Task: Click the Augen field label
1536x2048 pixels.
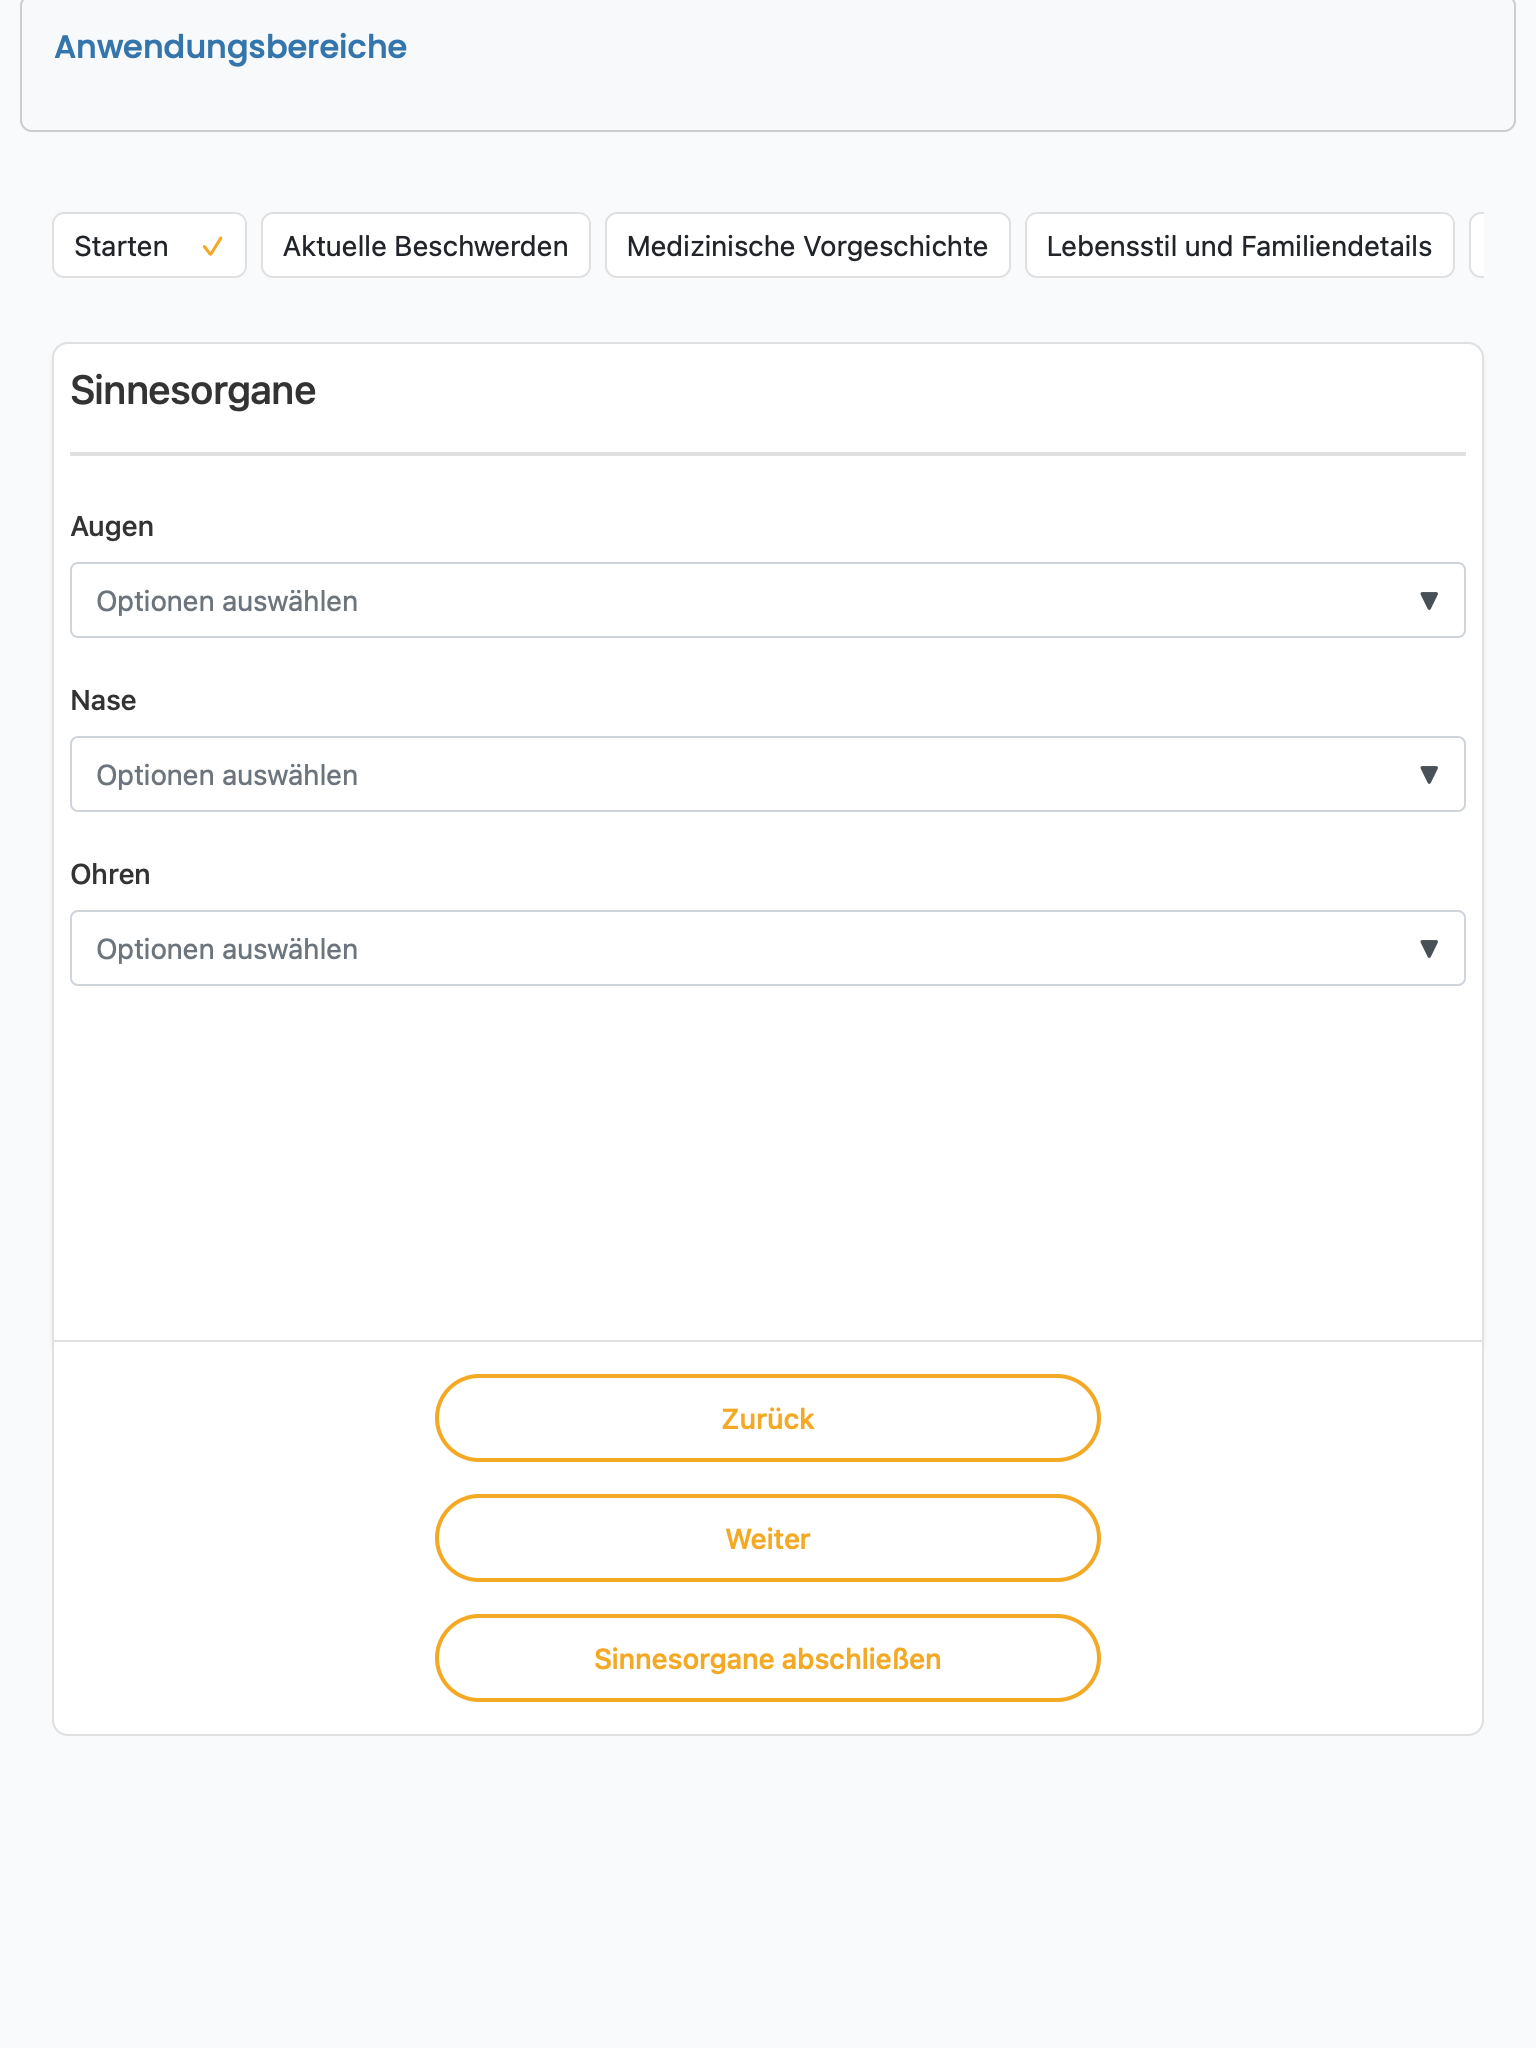Action: (112, 527)
